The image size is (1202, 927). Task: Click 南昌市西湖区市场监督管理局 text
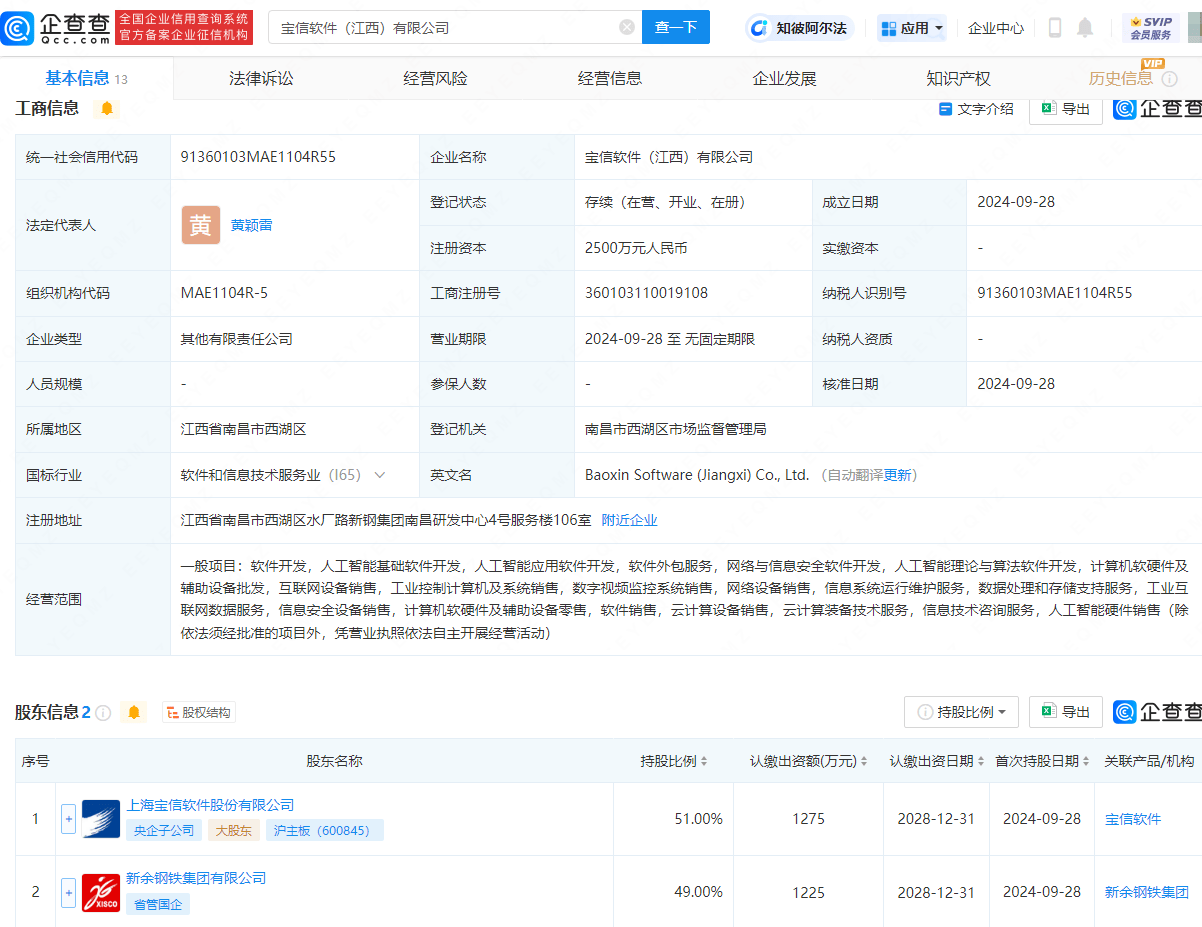click(x=676, y=429)
